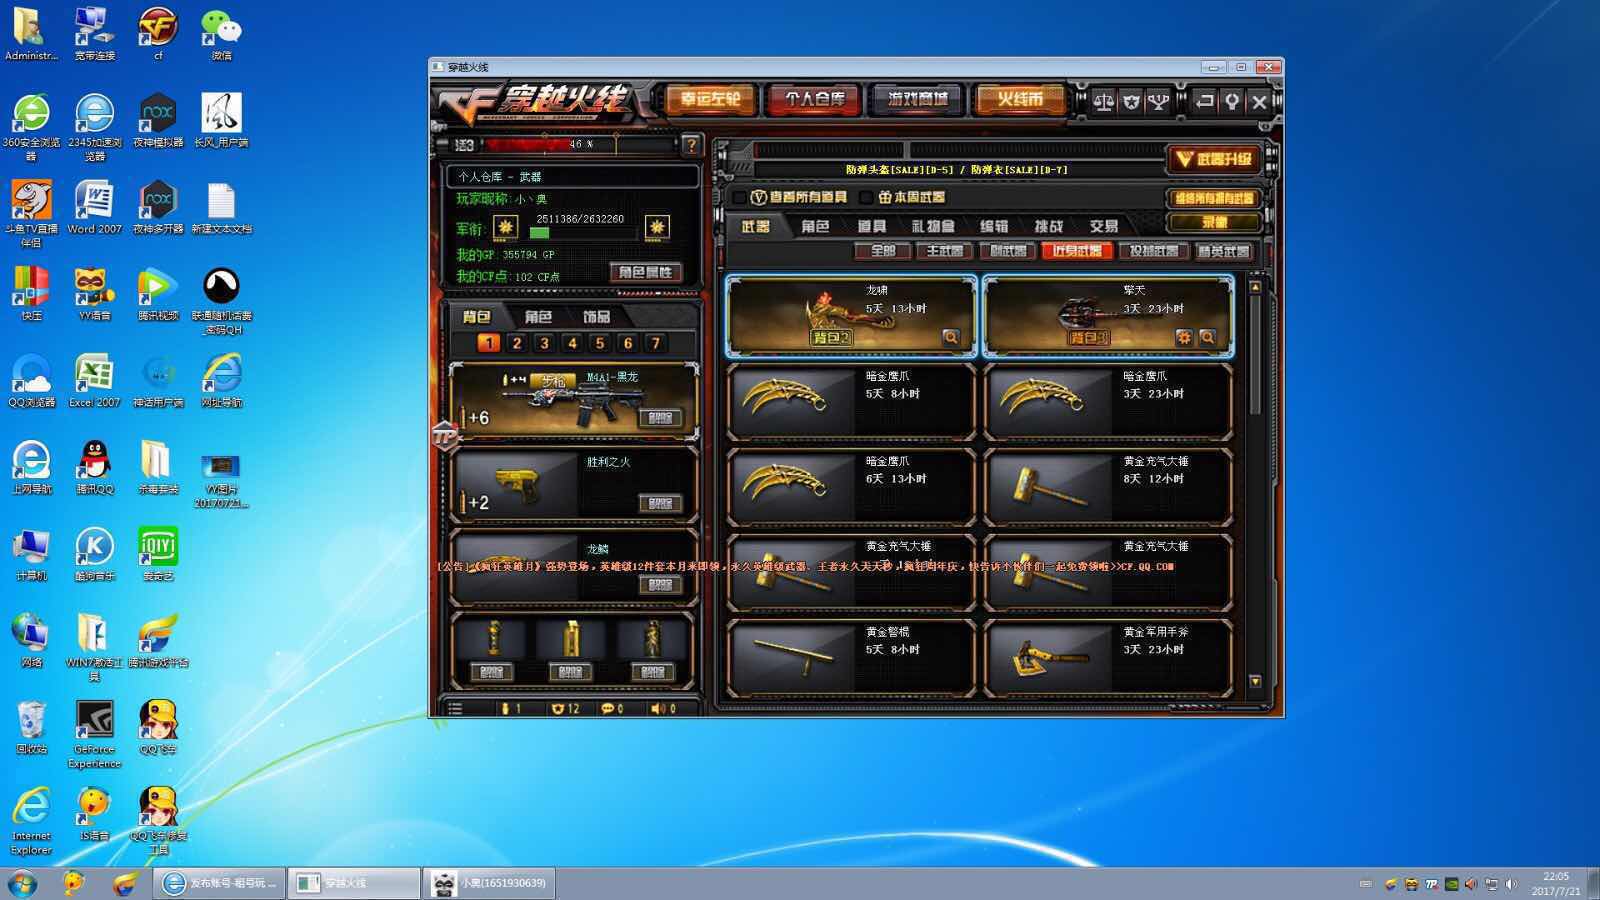
Task: Click the weapon list scrollbar up arrow
Action: coord(1255,287)
